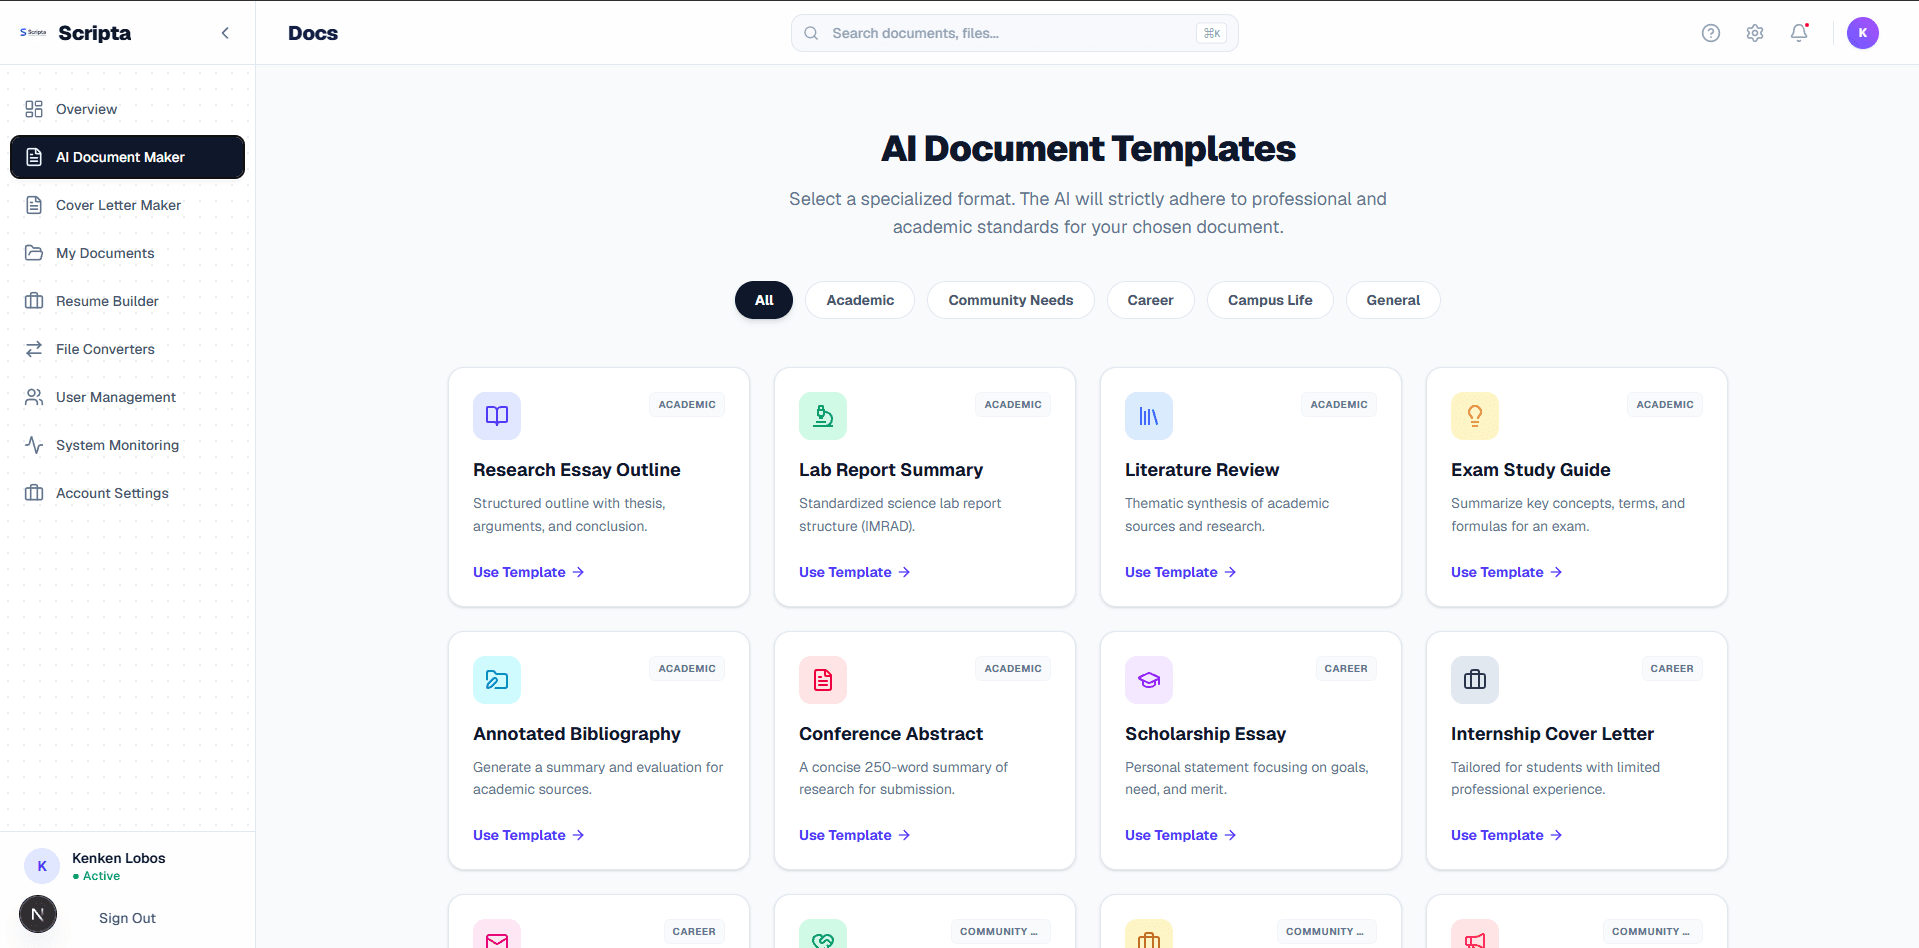Focus the Search documents field
Image resolution: width=1919 pixels, height=948 pixels.
pyautogui.click(x=1014, y=33)
